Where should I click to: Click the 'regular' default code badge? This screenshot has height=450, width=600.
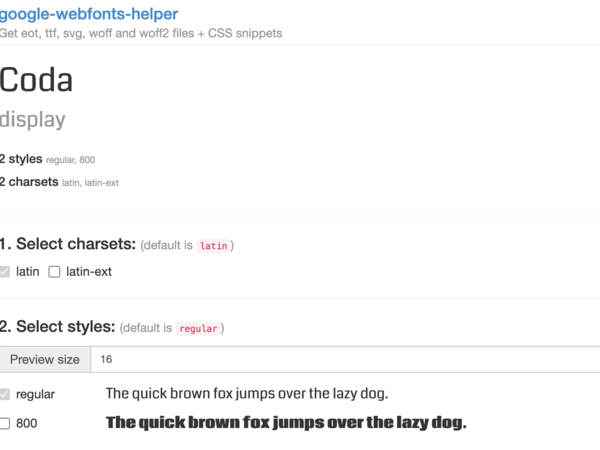pyautogui.click(x=199, y=328)
